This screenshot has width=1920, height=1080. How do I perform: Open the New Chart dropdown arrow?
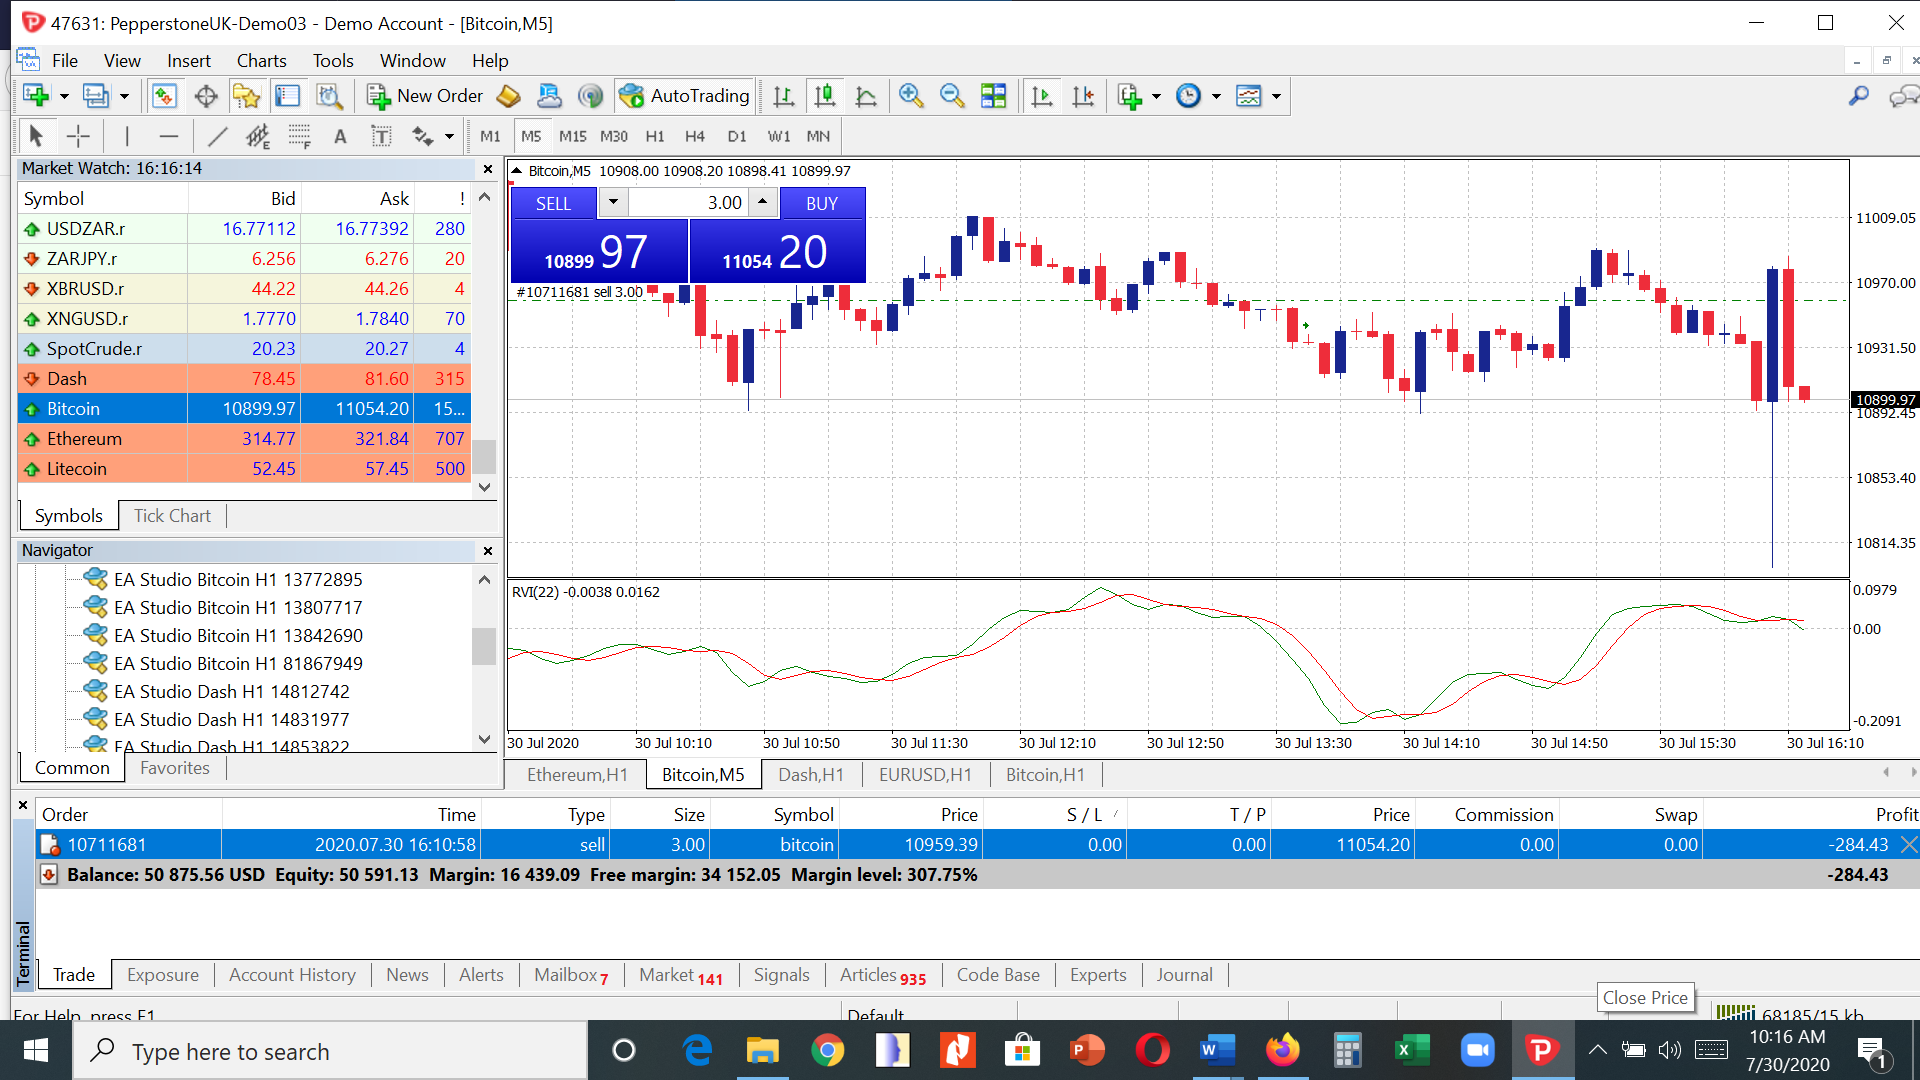(64, 97)
